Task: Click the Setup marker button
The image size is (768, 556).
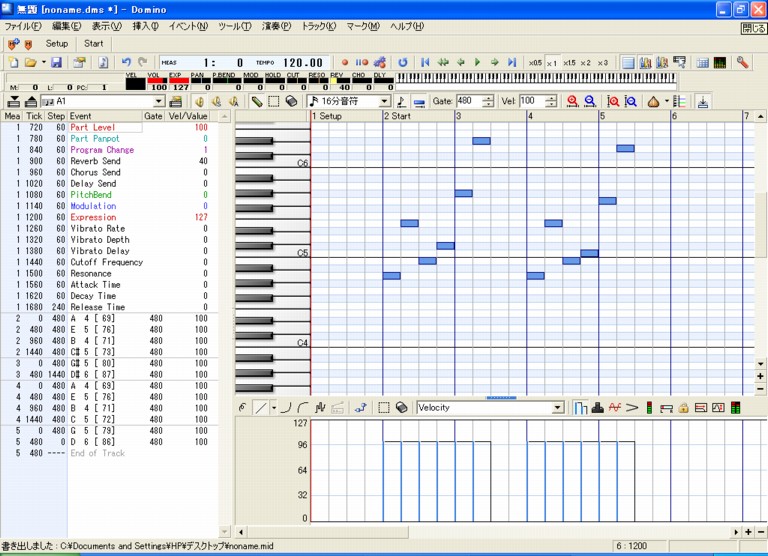Action: (57, 44)
